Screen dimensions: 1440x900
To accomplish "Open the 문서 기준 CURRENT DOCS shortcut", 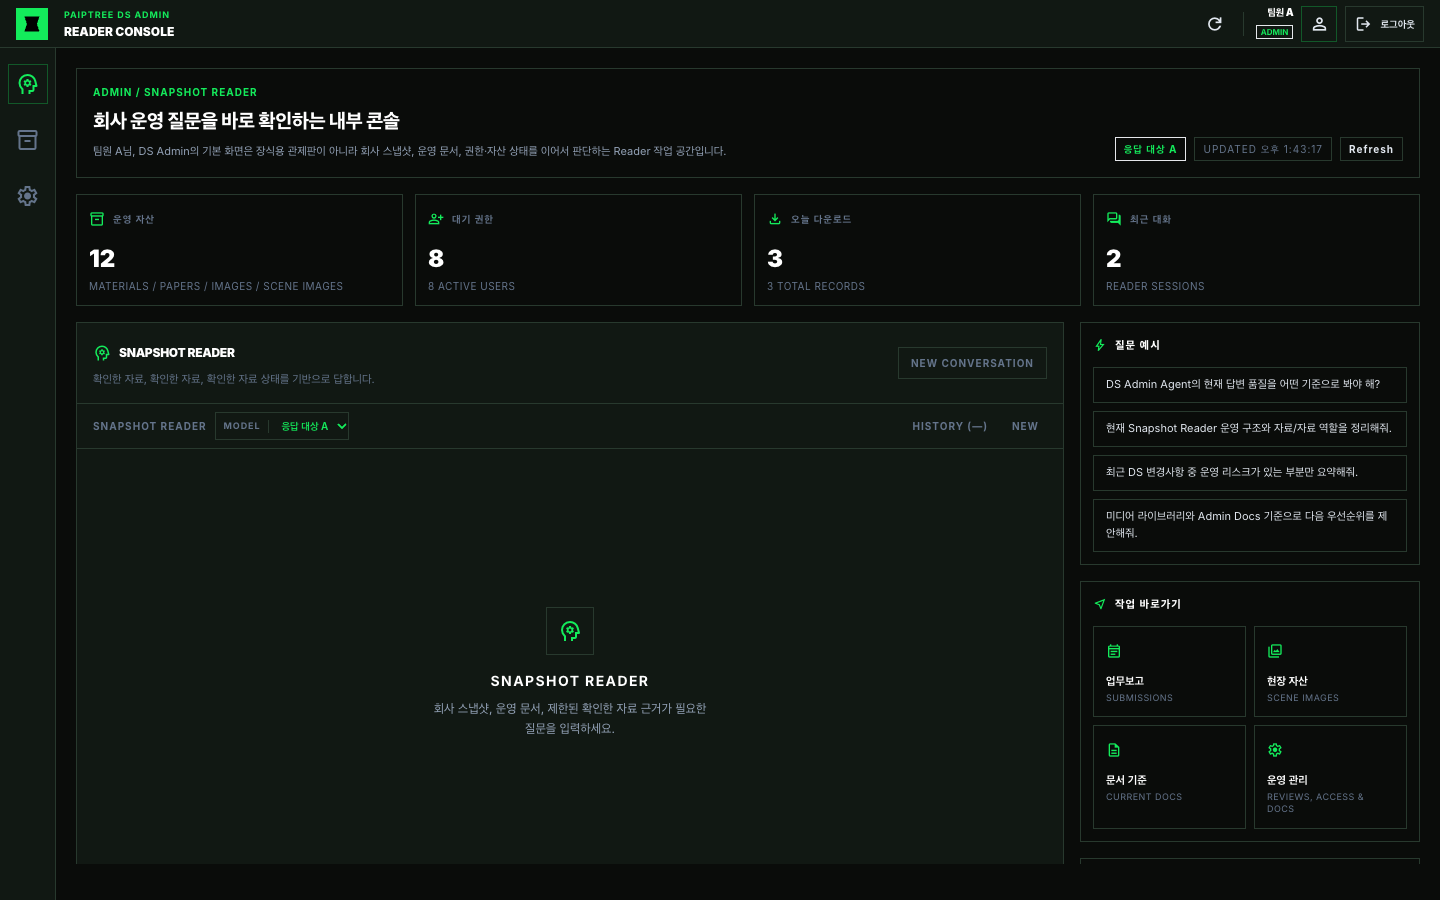I will pyautogui.click(x=1169, y=777).
